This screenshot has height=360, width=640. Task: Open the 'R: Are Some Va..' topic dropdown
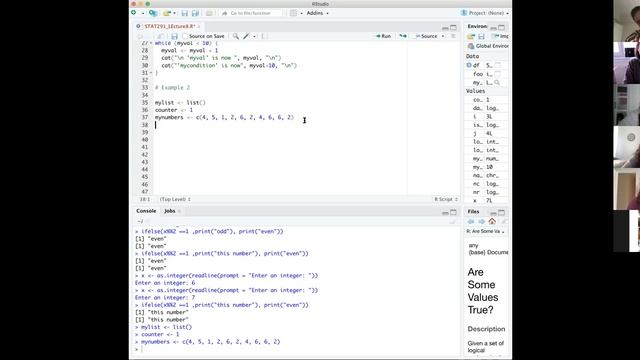click(485, 231)
